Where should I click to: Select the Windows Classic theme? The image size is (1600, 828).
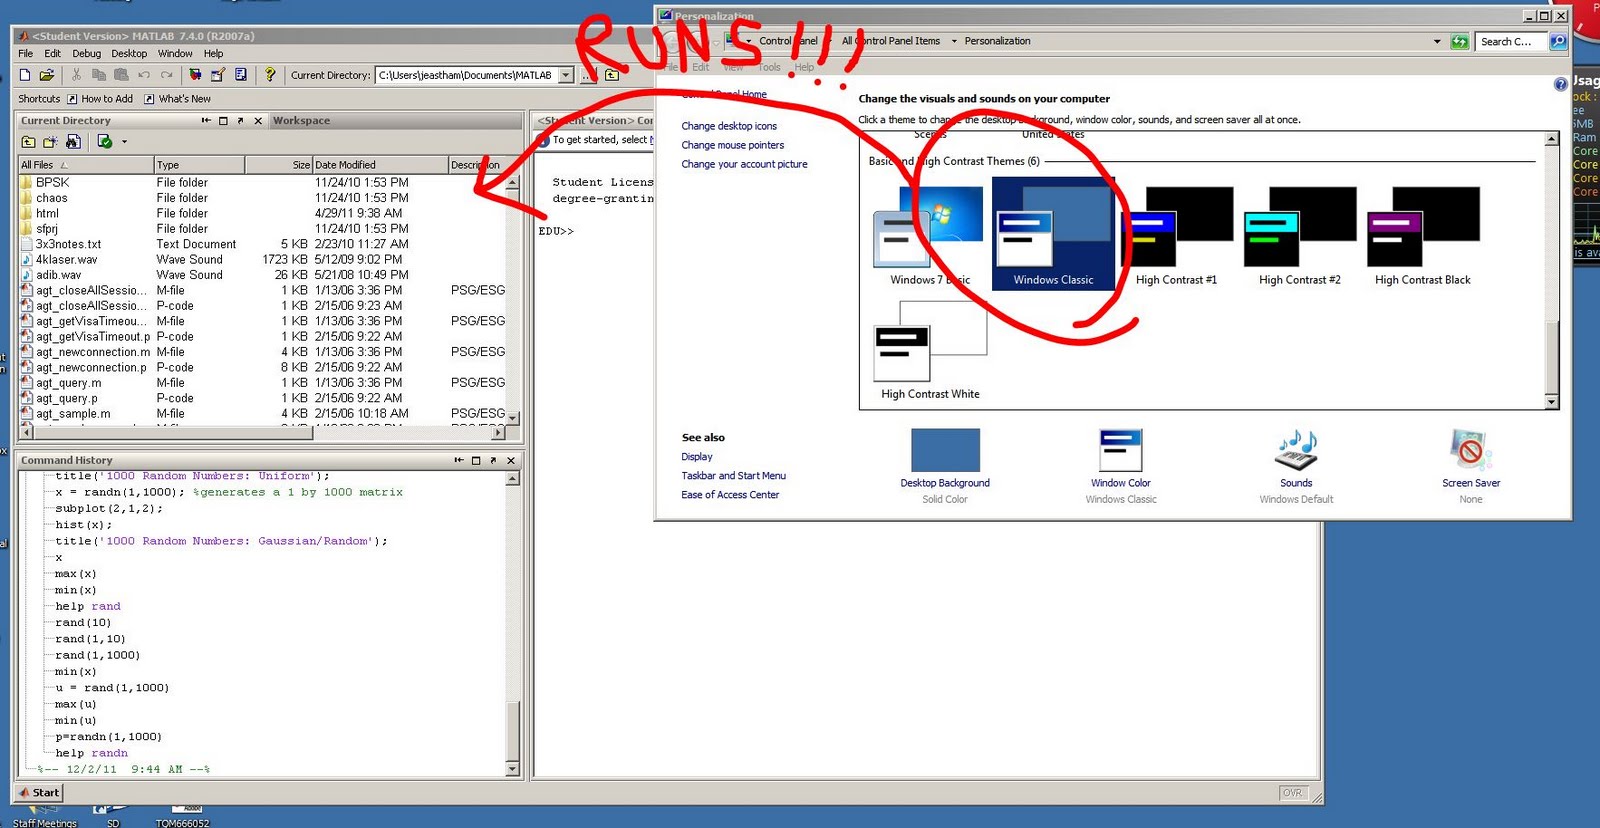(x=1053, y=234)
